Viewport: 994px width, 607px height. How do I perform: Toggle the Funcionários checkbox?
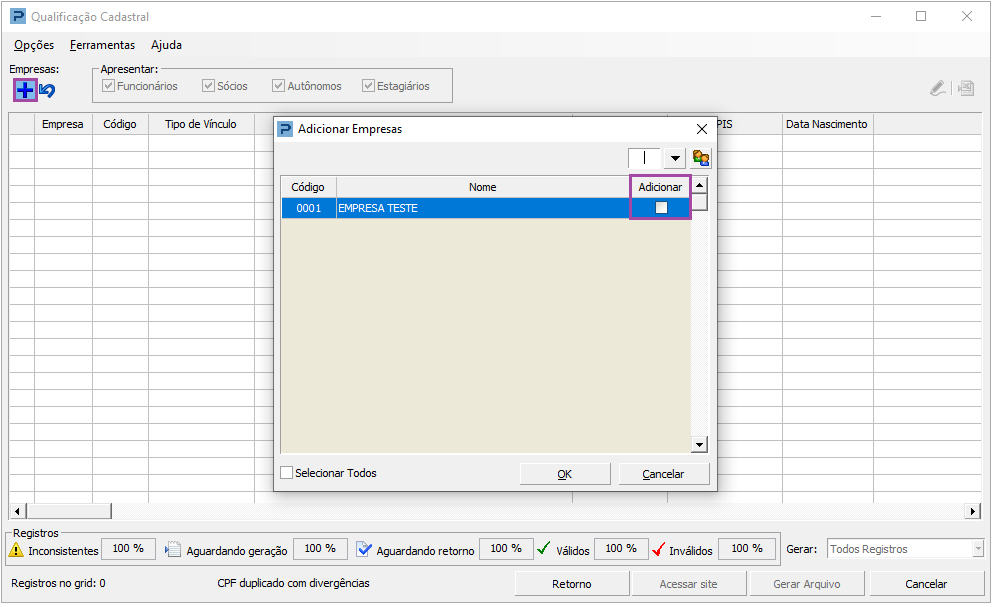[108, 86]
